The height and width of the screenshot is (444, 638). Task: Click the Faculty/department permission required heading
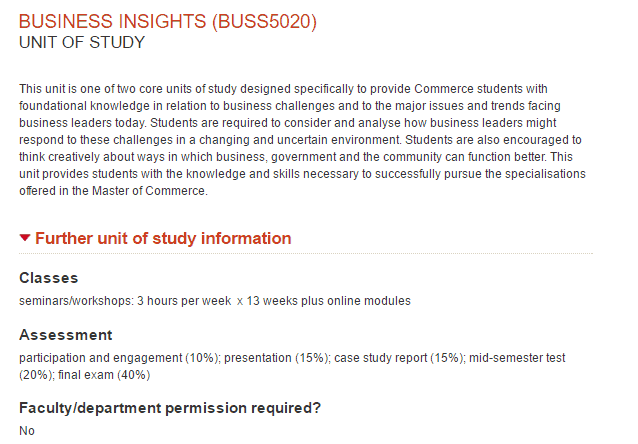coord(170,408)
